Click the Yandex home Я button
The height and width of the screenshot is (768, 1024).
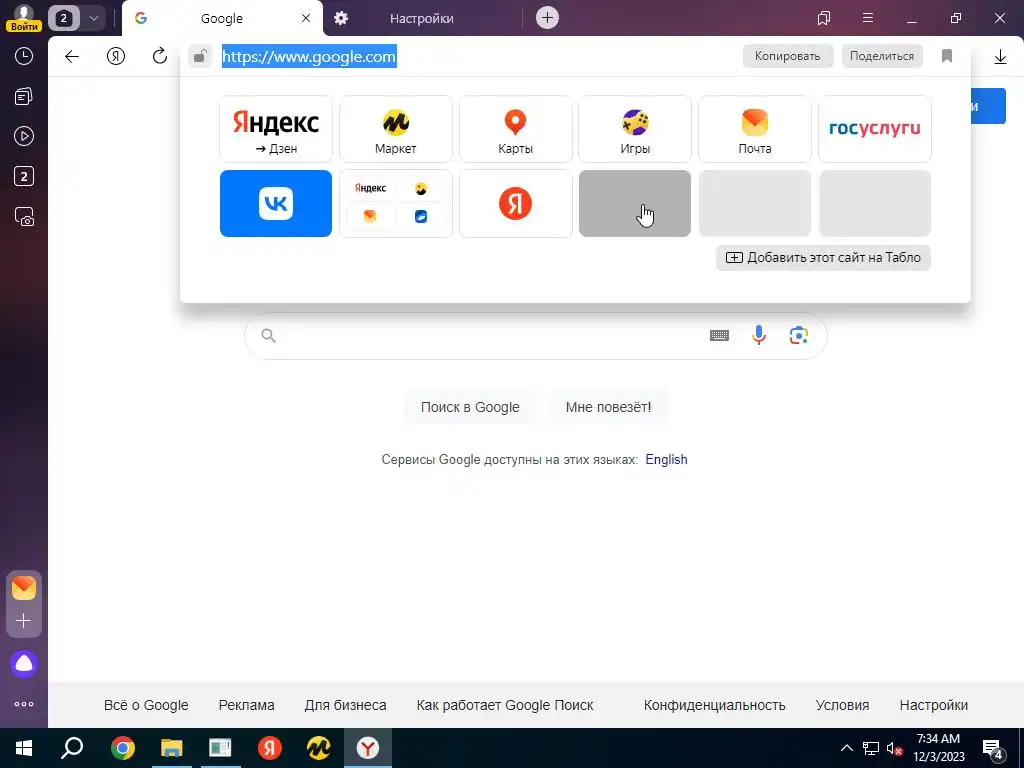[116, 57]
